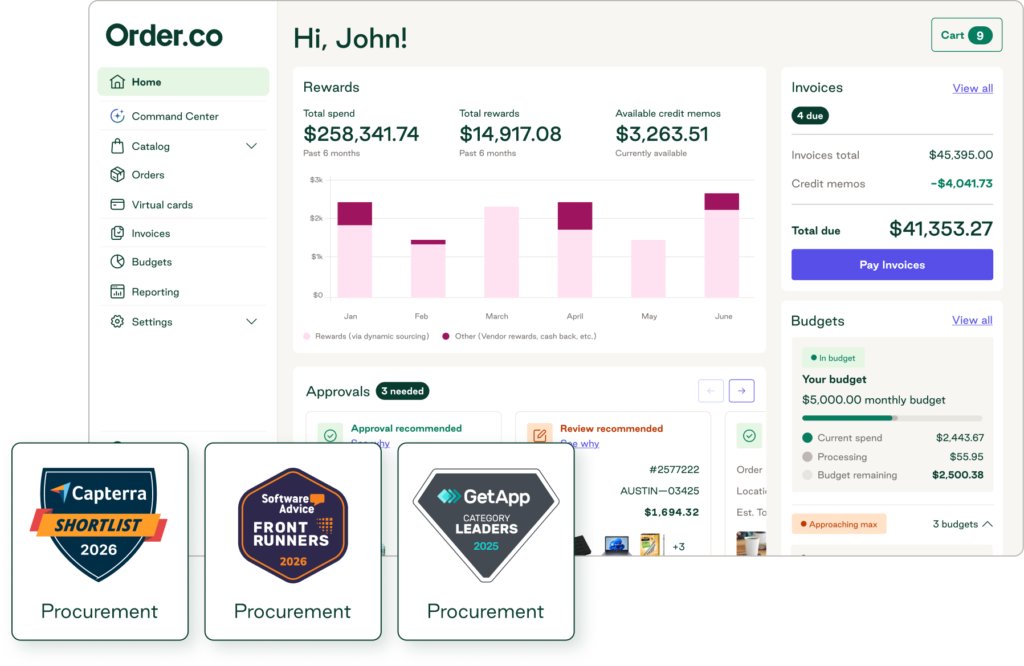Click the laptop product thumbnail
Viewport: 1024px width, 666px height.
(616, 545)
